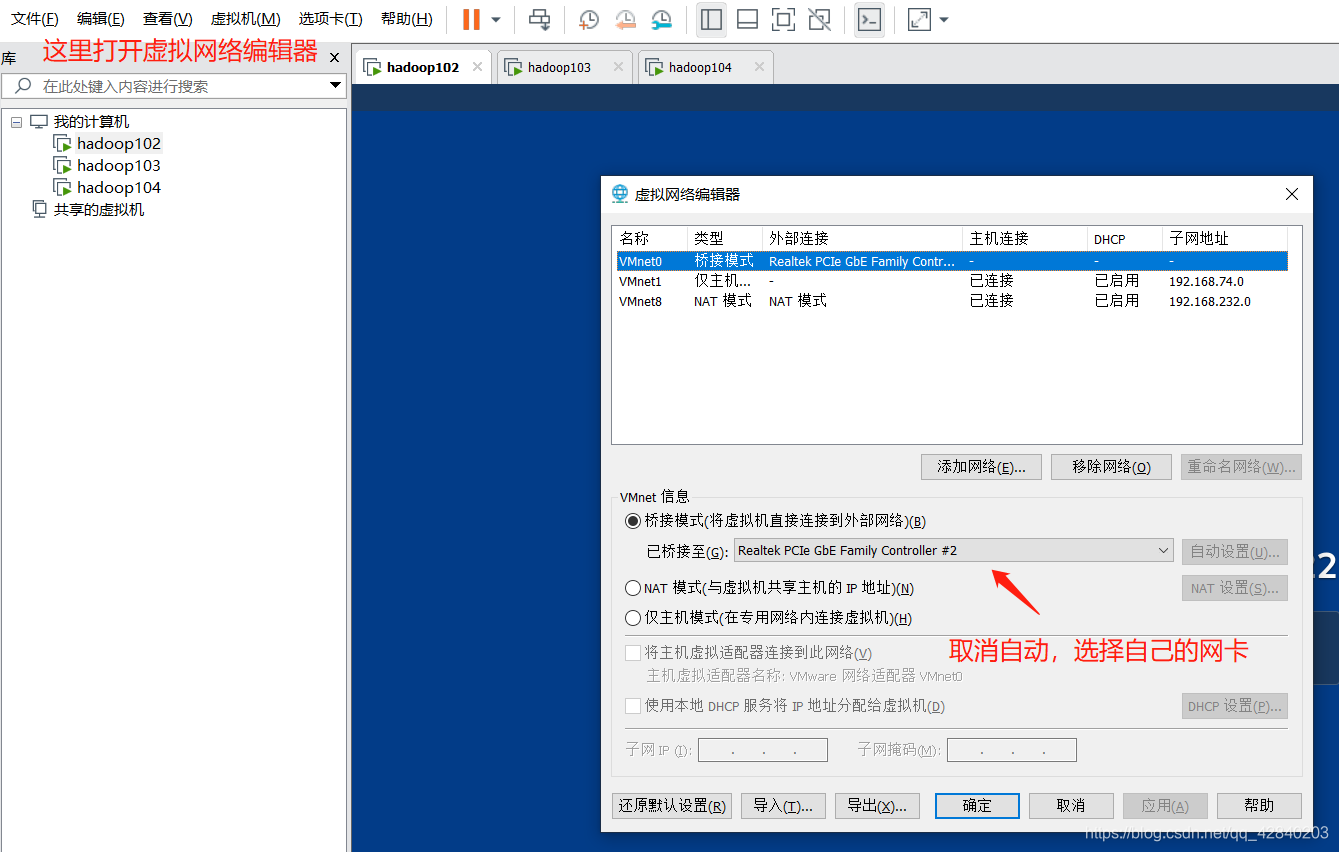
Task: Select hadoop102 in the library tree
Action: tap(119, 144)
